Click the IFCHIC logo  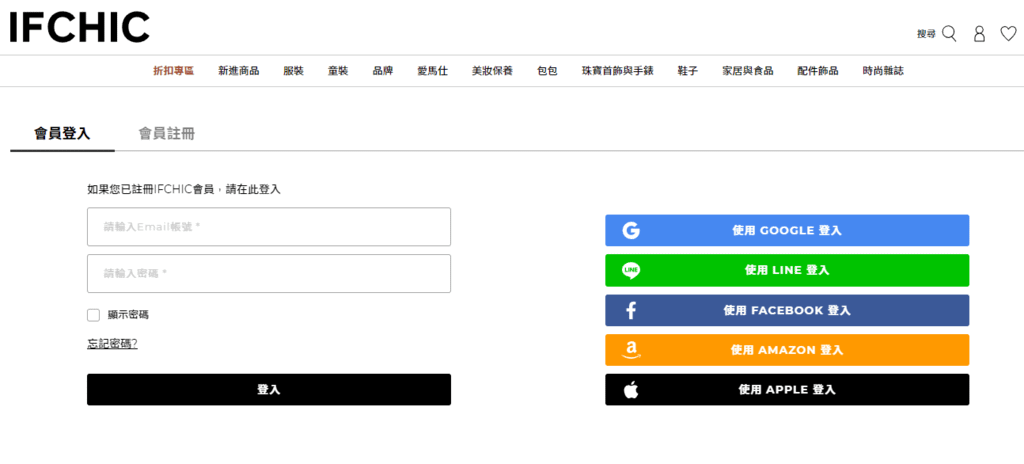point(80,27)
